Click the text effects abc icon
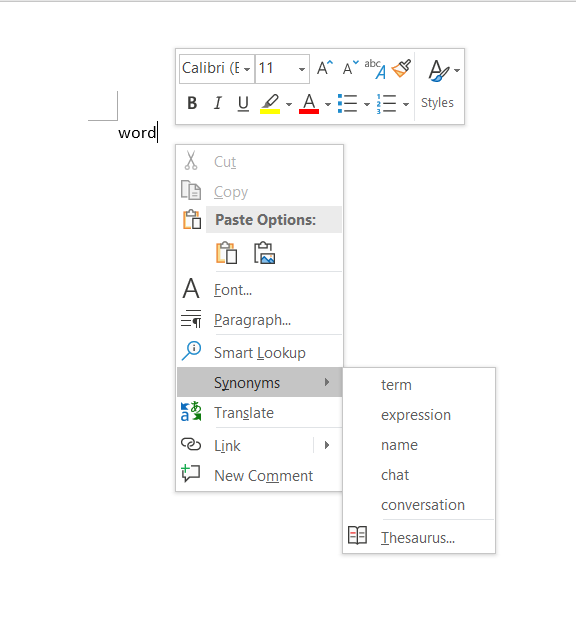This screenshot has height=618, width=576. click(375, 69)
